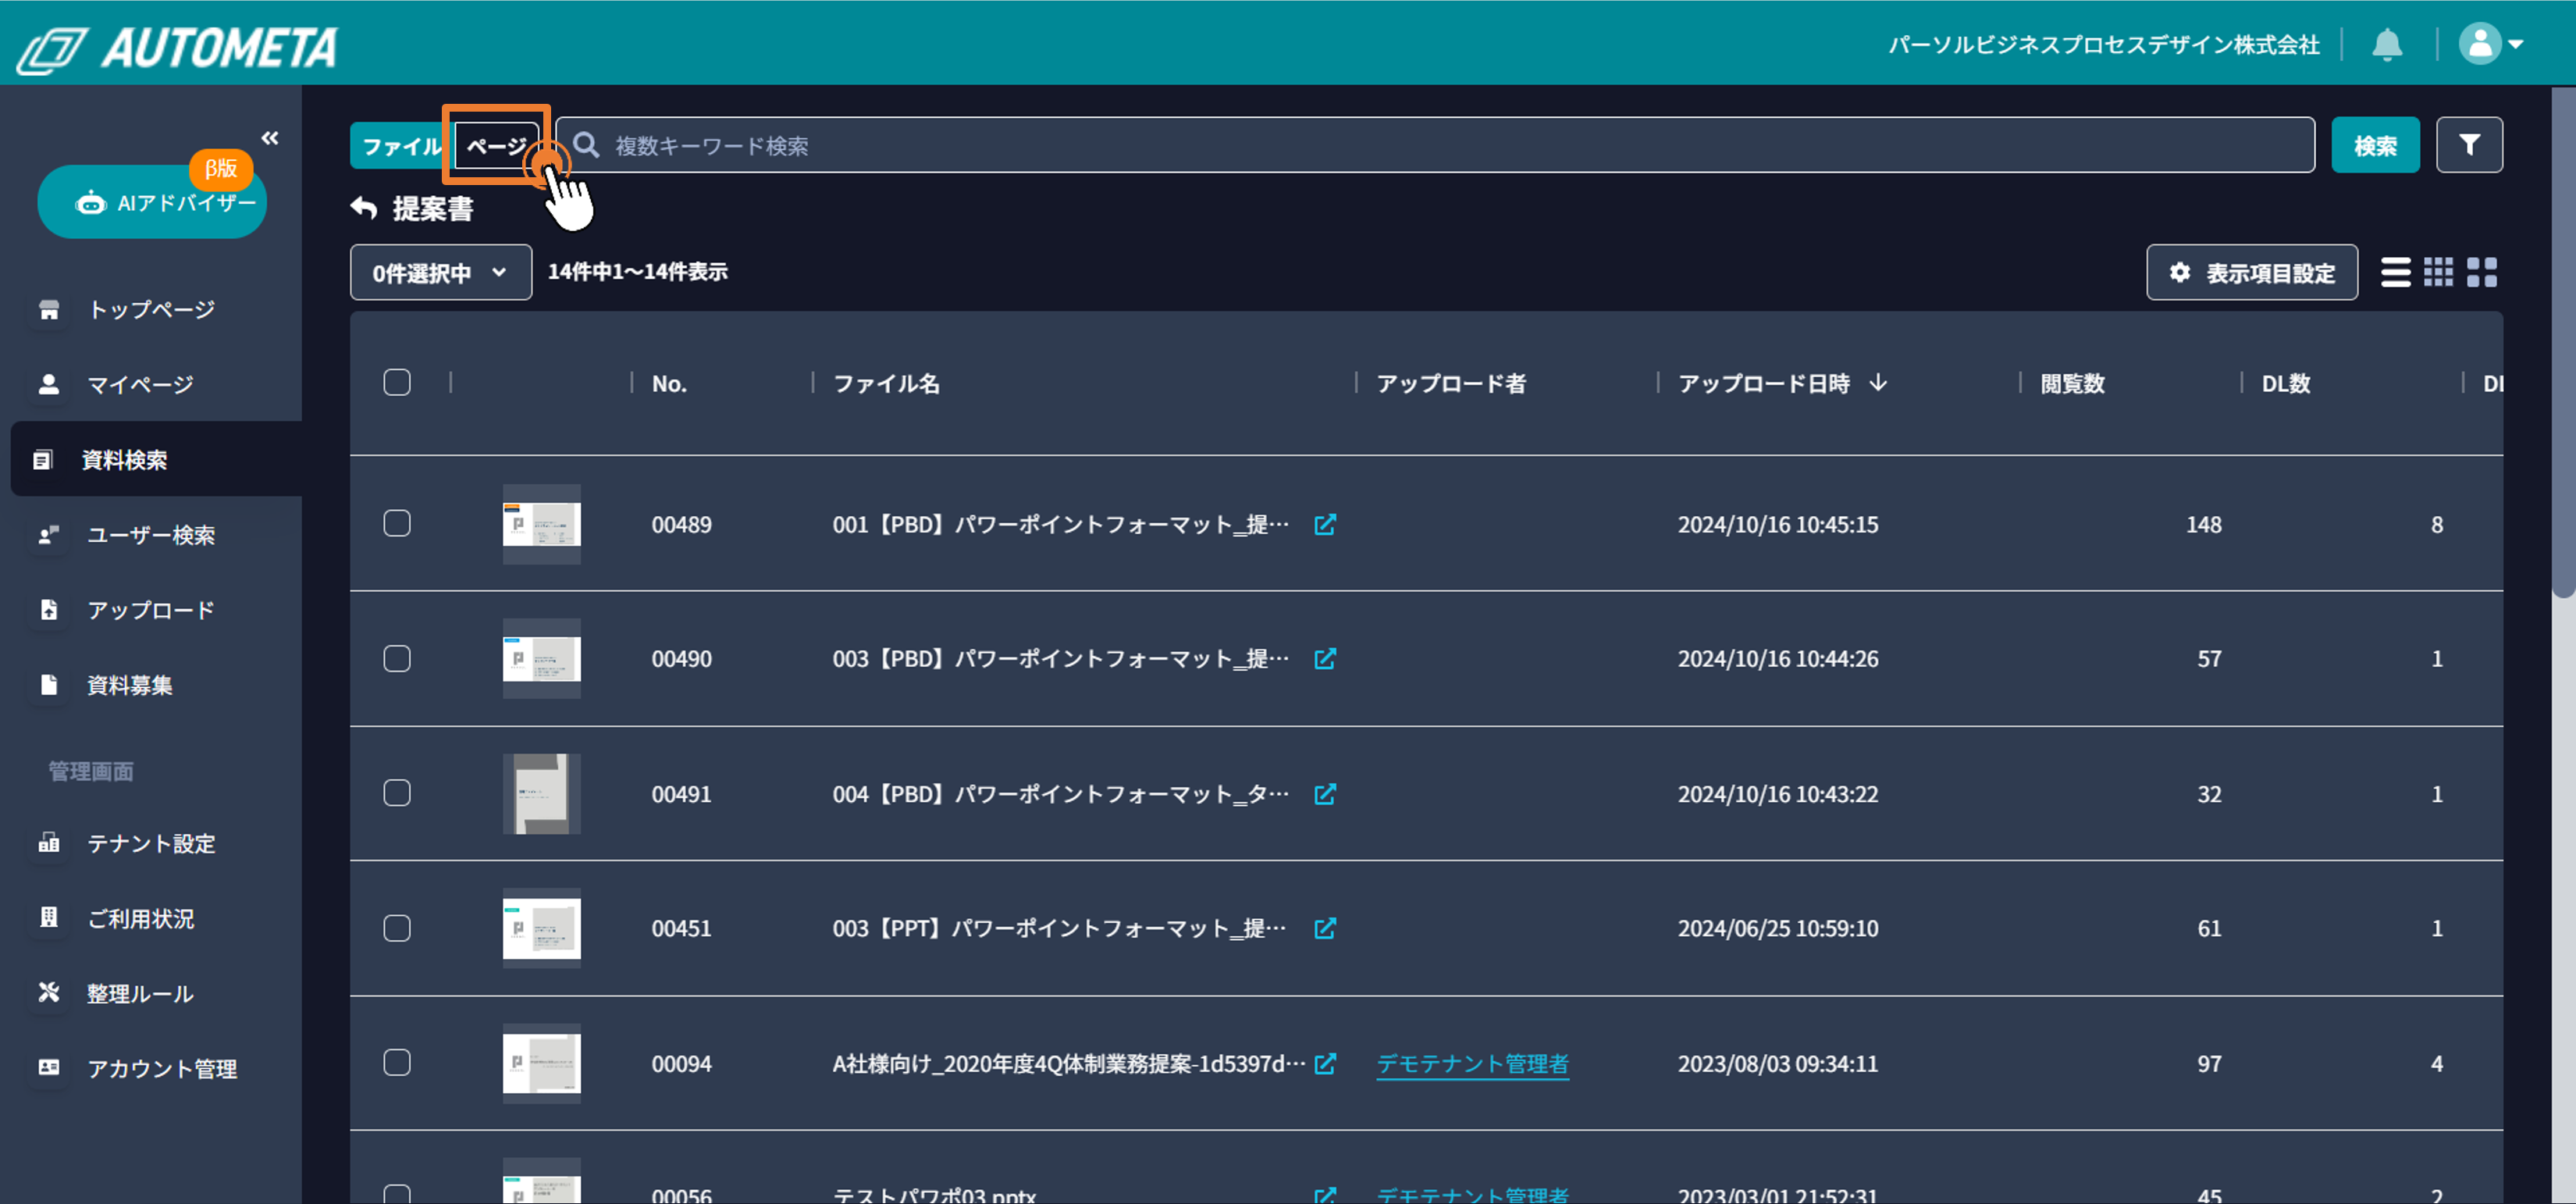Open the notification bell
Image resolution: width=2576 pixels, height=1204 pixels.
pyautogui.click(x=2387, y=45)
